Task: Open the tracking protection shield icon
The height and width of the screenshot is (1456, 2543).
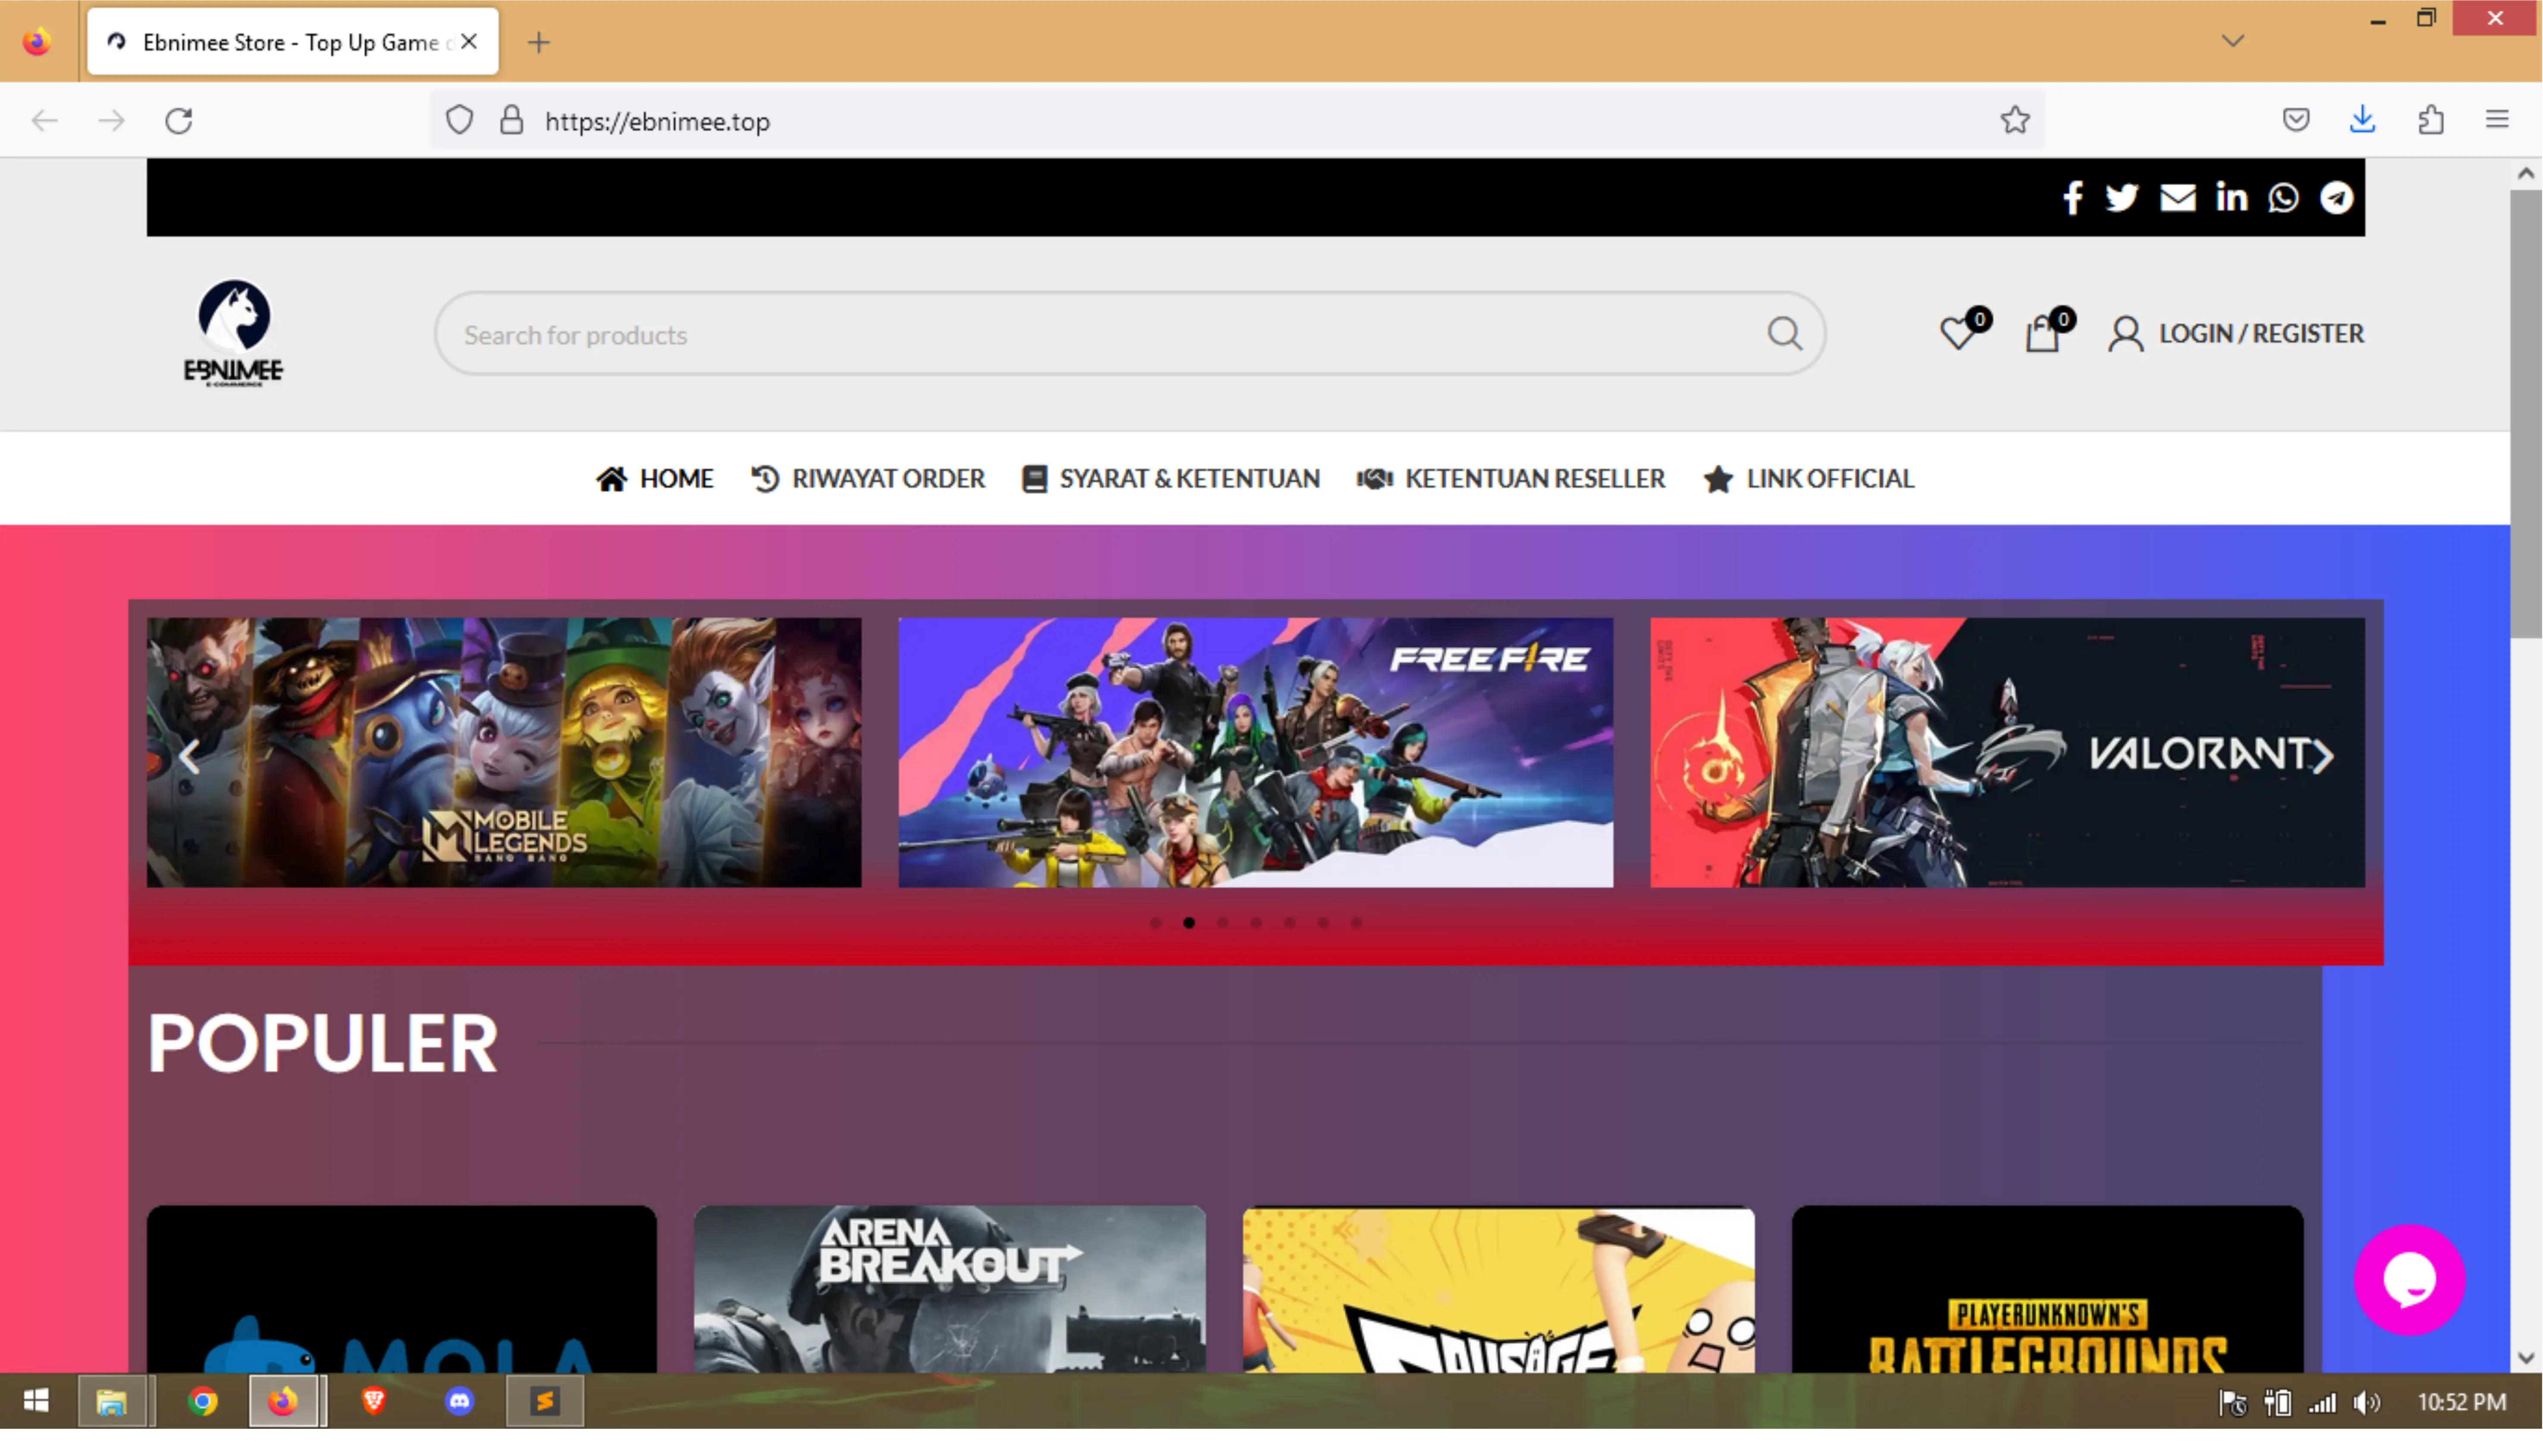Action: tap(459, 121)
